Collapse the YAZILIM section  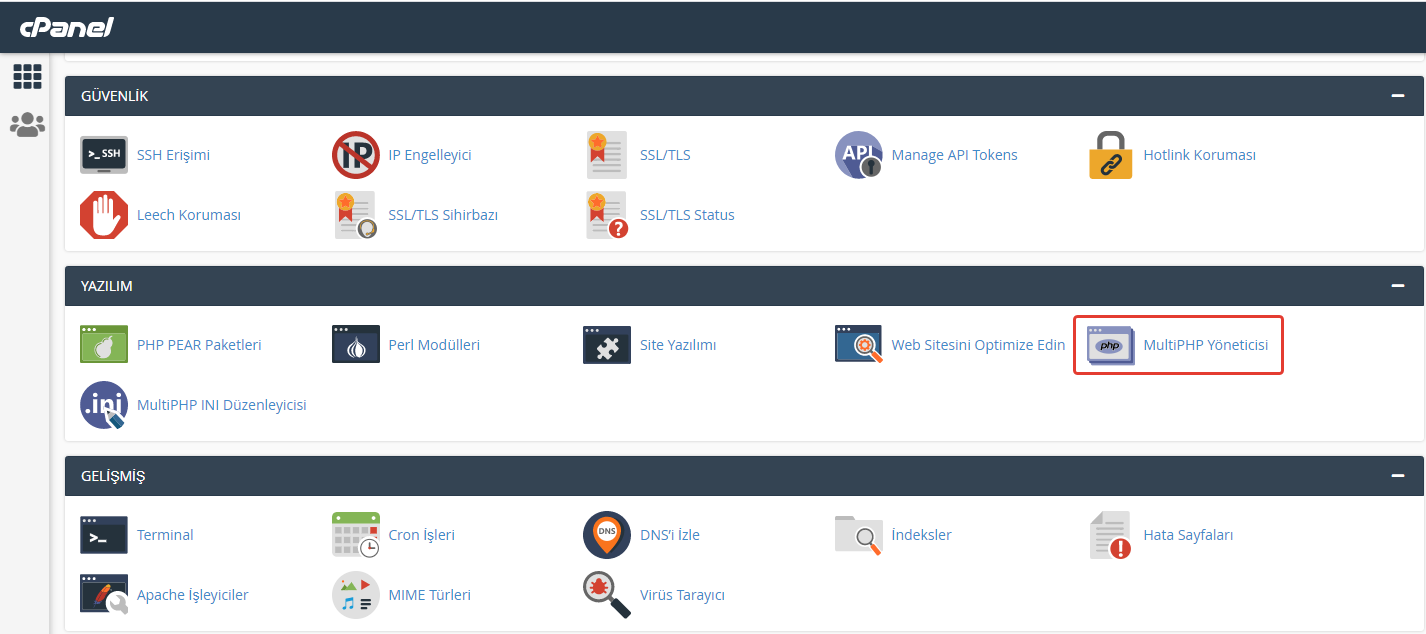click(1397, 286)
